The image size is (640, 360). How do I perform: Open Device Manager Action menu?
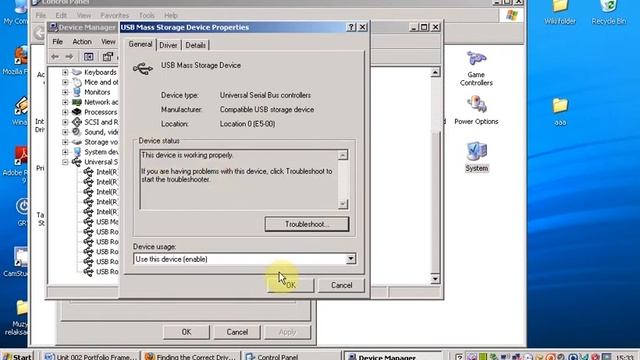coord(82,42)
